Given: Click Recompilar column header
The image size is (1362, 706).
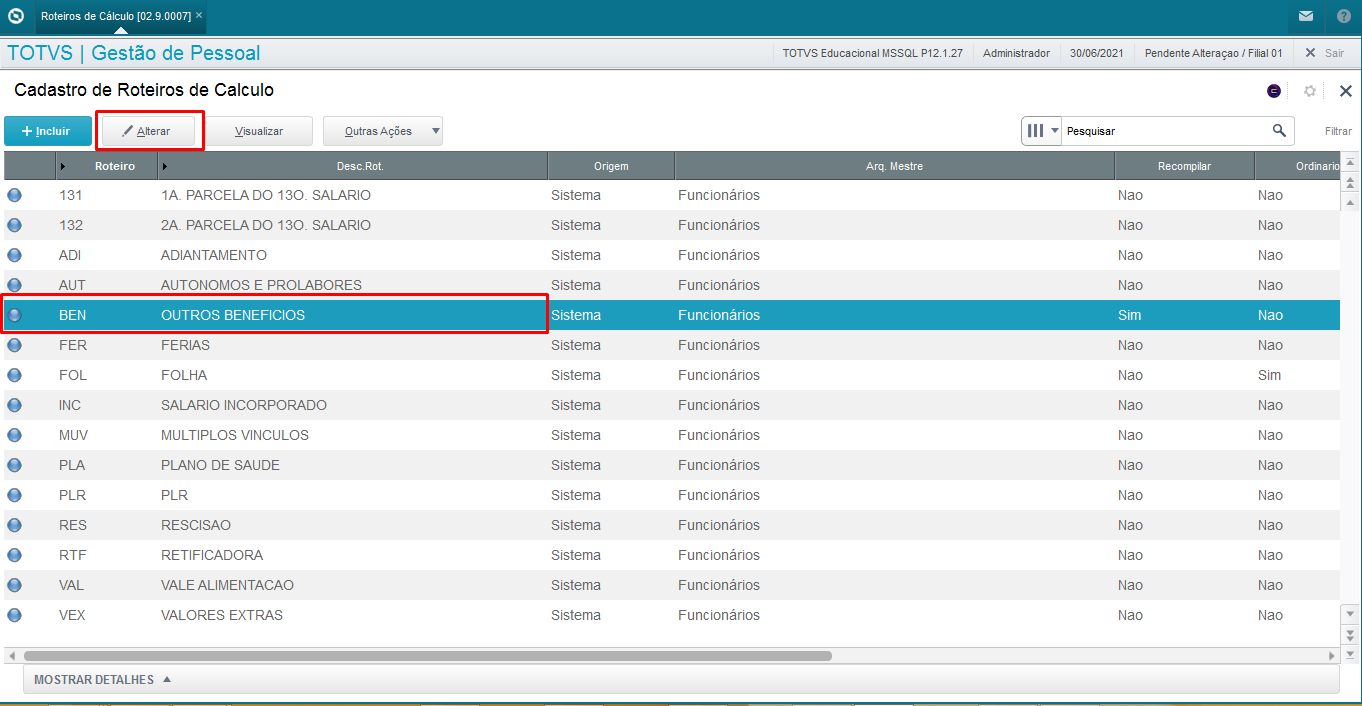Looking at the screenshot, I should point(1185,166).
